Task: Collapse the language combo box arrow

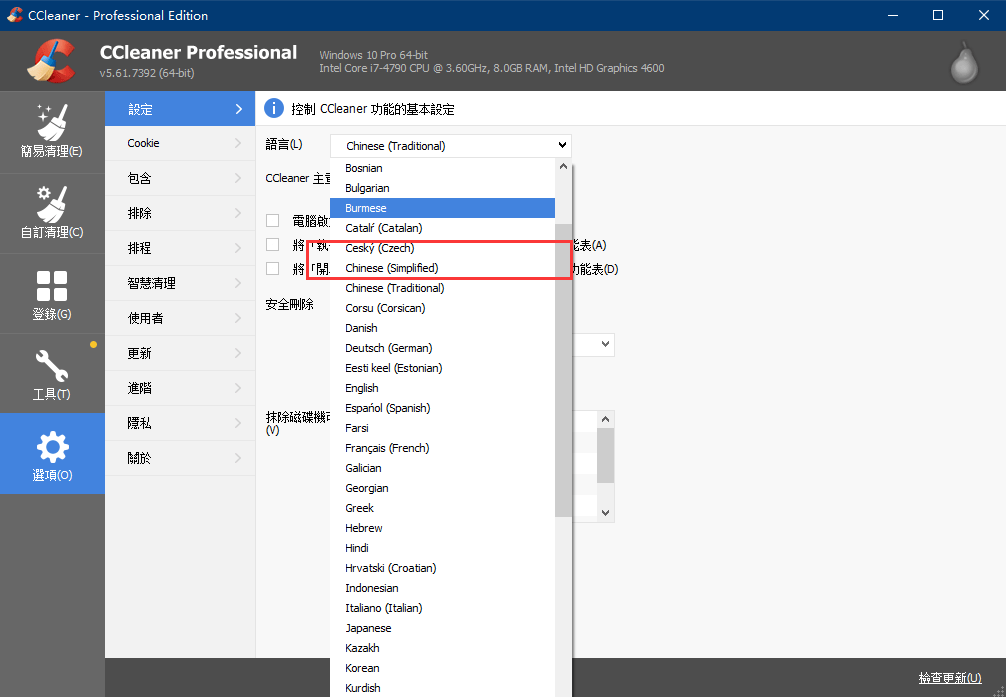Action: (x=563, y=146)
